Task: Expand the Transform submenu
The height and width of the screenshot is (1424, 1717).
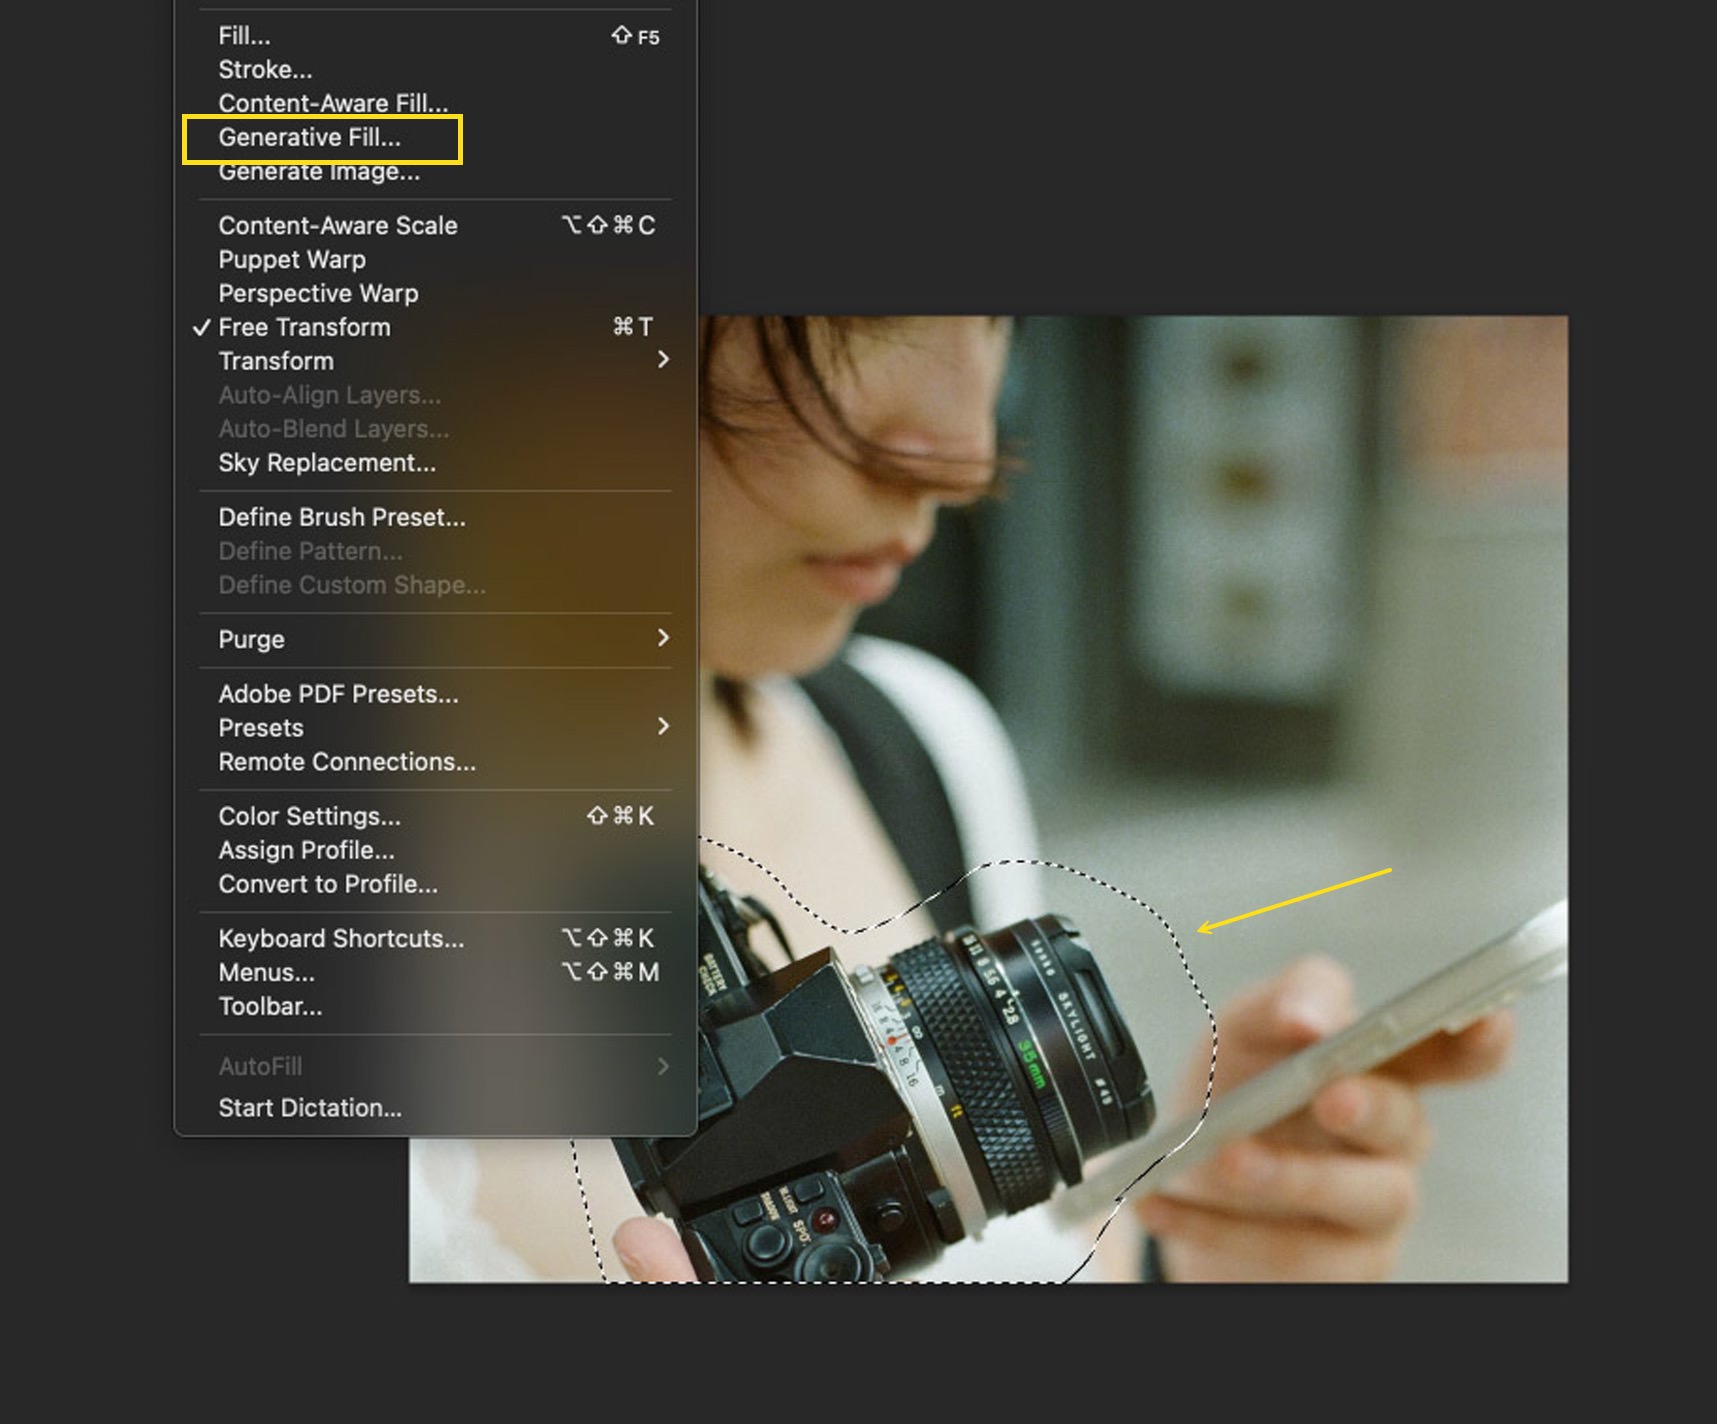Action: 276,362
